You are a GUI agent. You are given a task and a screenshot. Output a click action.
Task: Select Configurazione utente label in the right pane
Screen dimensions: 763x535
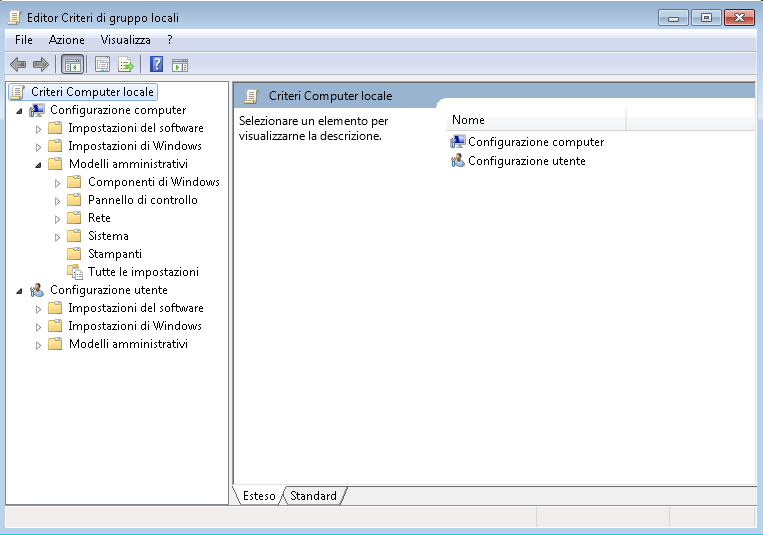(527, 161)
